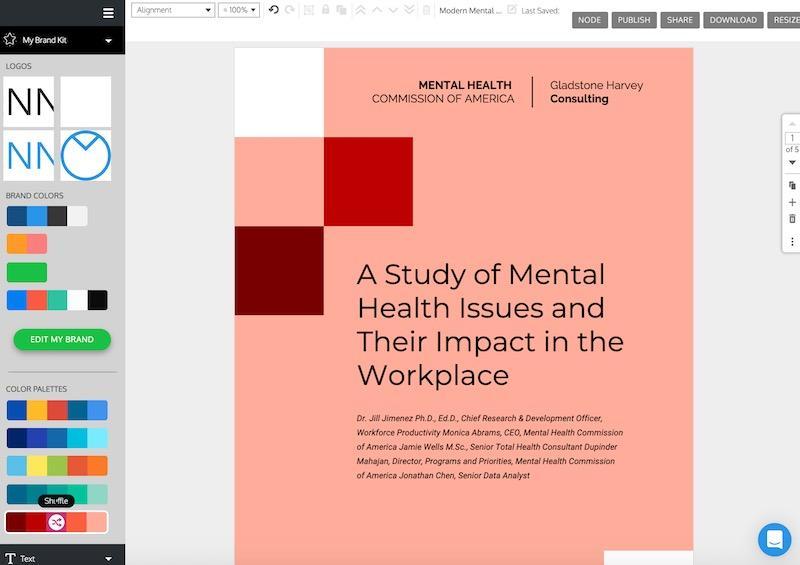Click the delete page trash icon
This screenshot has width=800, height=565.
(x=792, y=218)
